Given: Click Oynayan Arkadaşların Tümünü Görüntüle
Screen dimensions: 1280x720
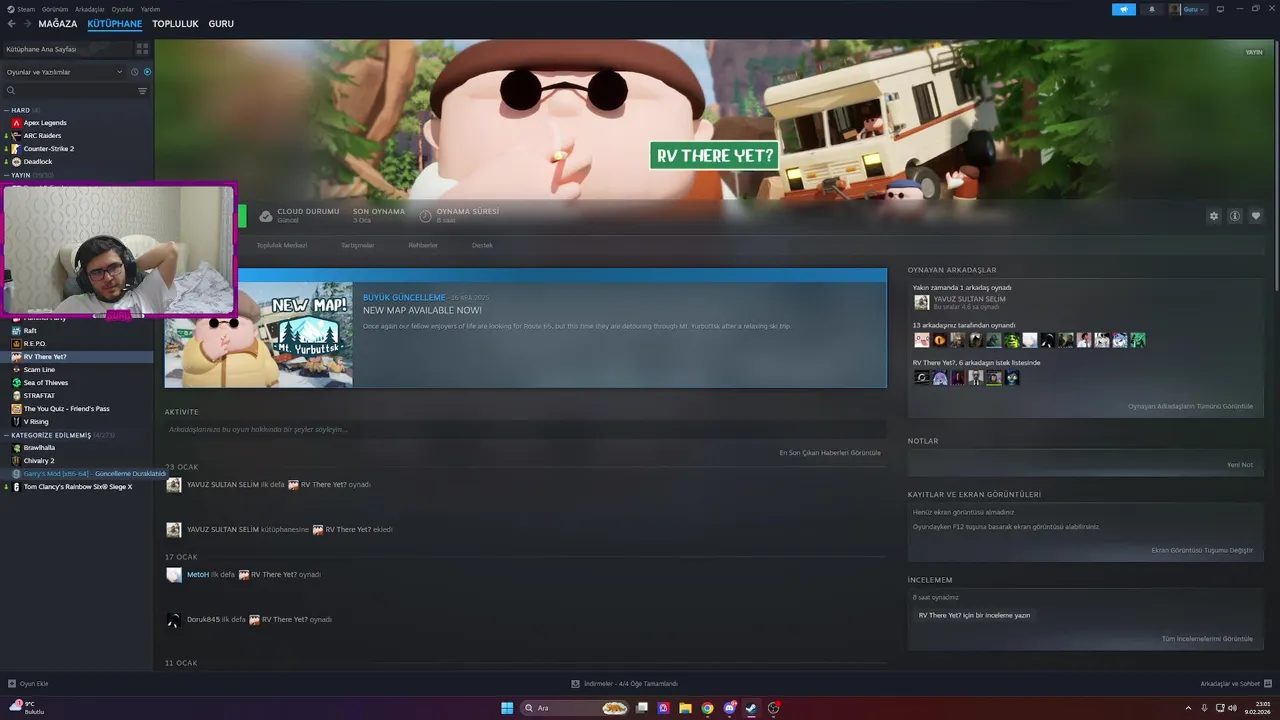Looking at the screenshot, I should pyautogui.click(x=1190, y=406).
